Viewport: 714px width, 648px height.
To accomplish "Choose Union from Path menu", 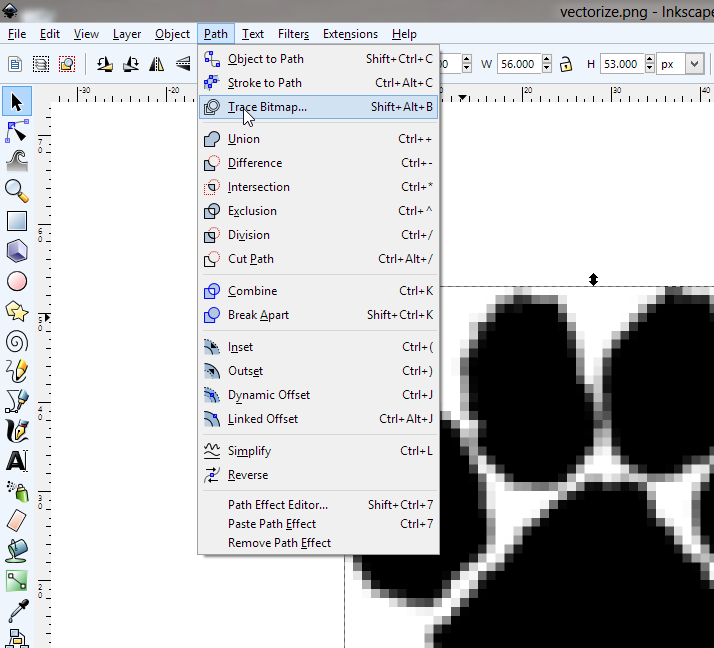I will (318, 139).
